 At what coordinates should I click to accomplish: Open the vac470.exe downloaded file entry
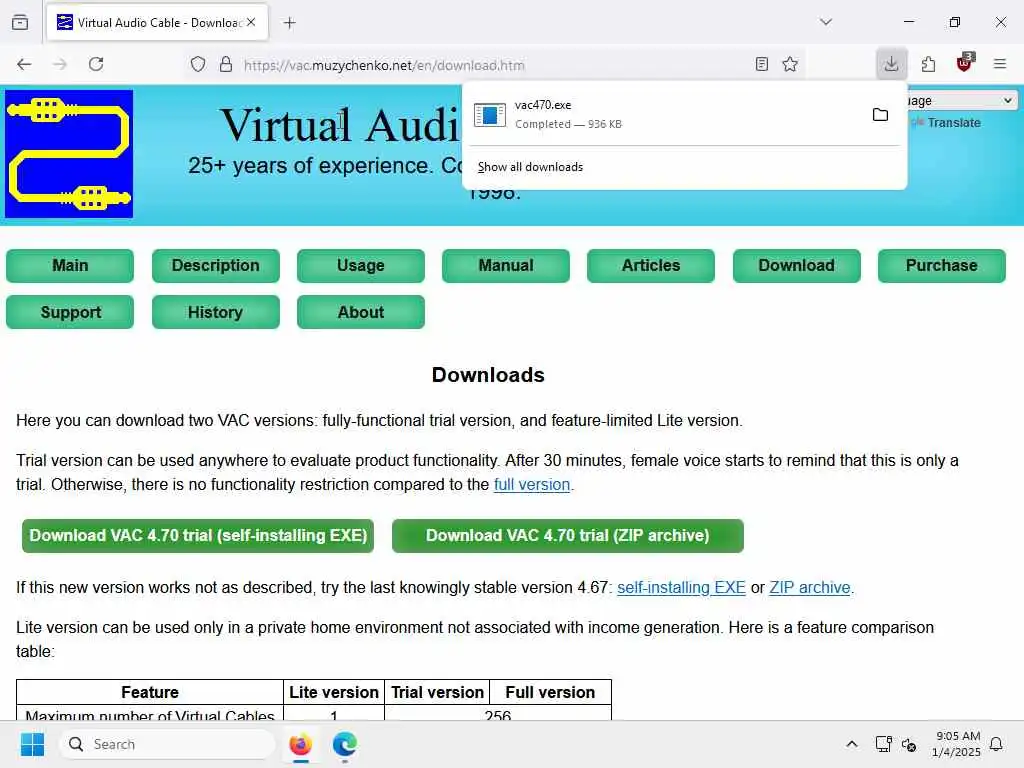click(x=665, y=114)
